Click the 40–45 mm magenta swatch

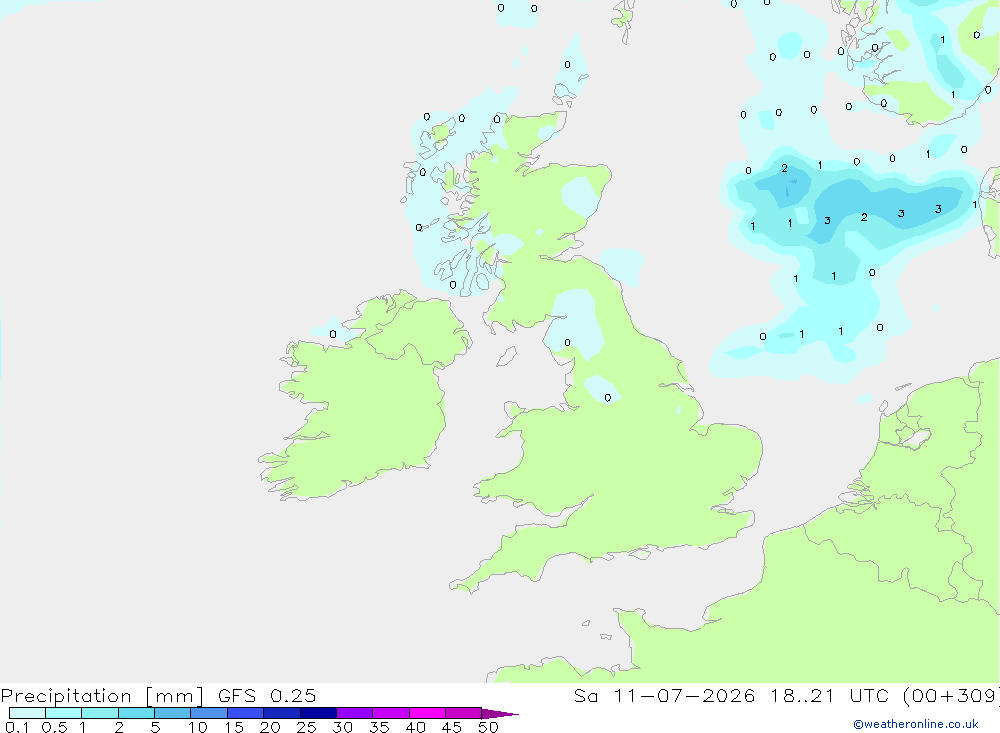pos(427,713)
